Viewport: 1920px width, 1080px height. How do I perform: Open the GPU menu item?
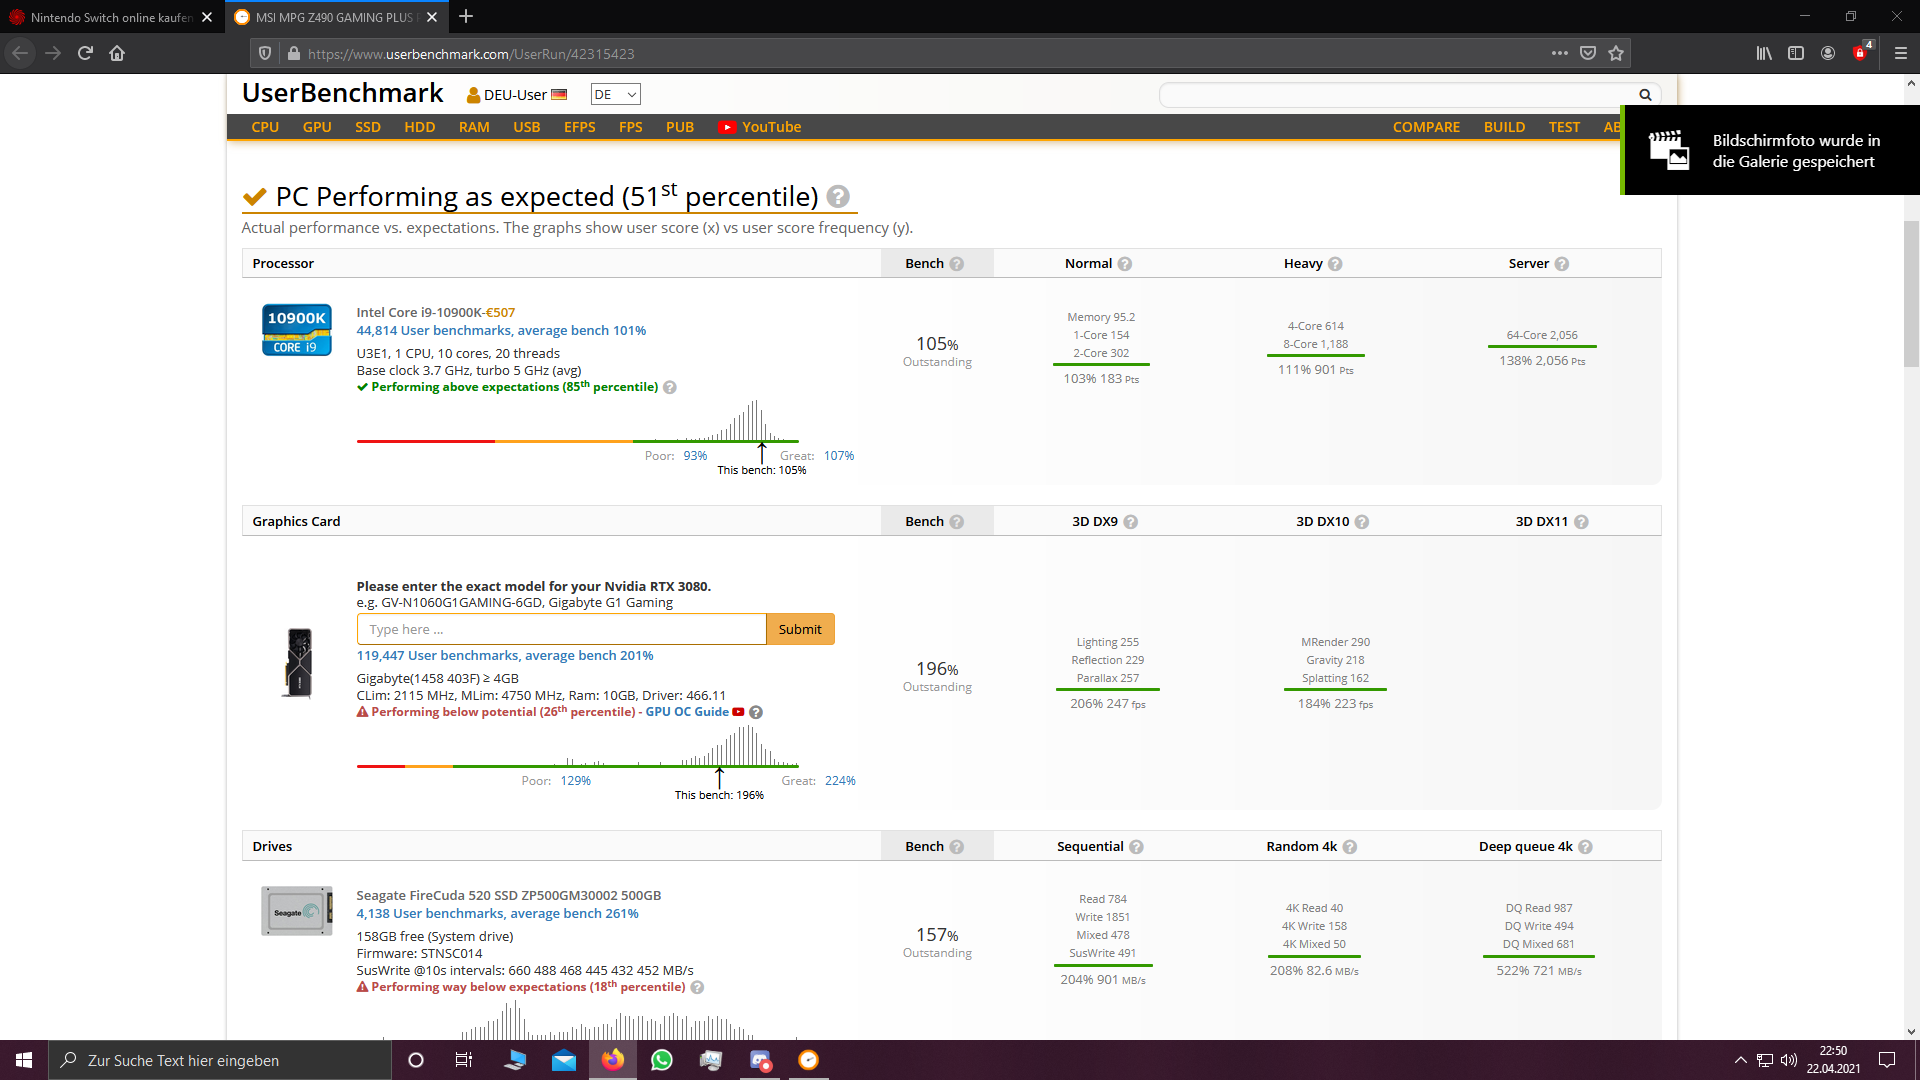pos(316,127)
